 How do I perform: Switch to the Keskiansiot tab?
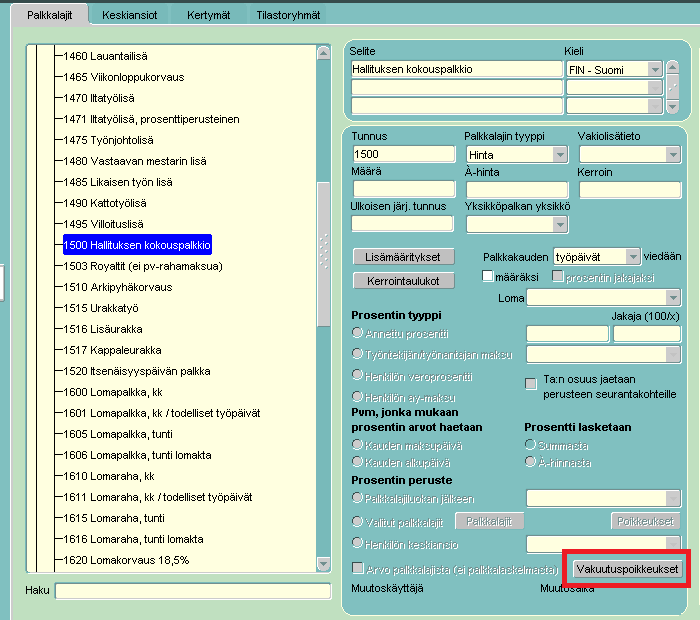point(129,15)
